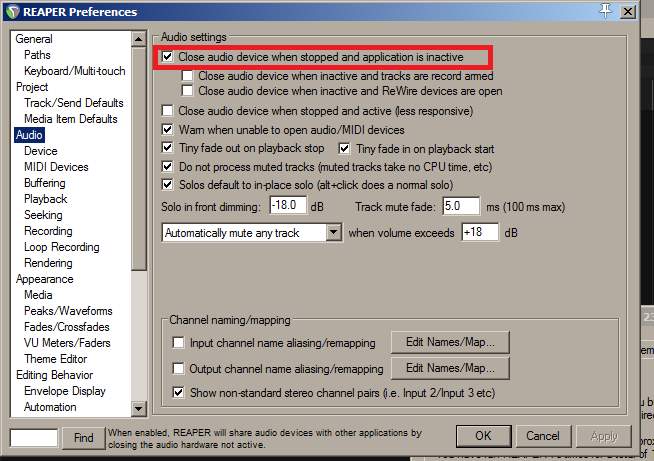Open the Envelope Display preferences page

65,391
